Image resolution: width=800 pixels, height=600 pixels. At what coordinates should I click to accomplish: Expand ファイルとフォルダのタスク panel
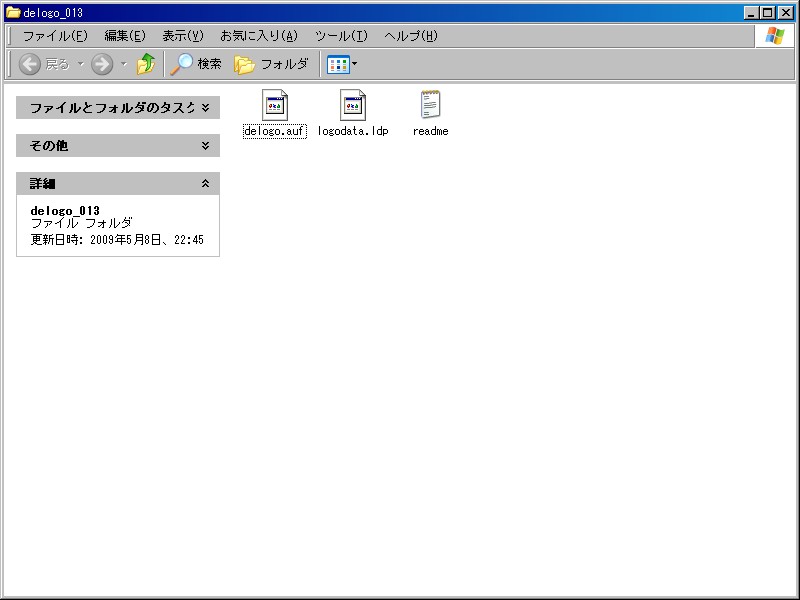pyautogui.click(x=118, y=108)
